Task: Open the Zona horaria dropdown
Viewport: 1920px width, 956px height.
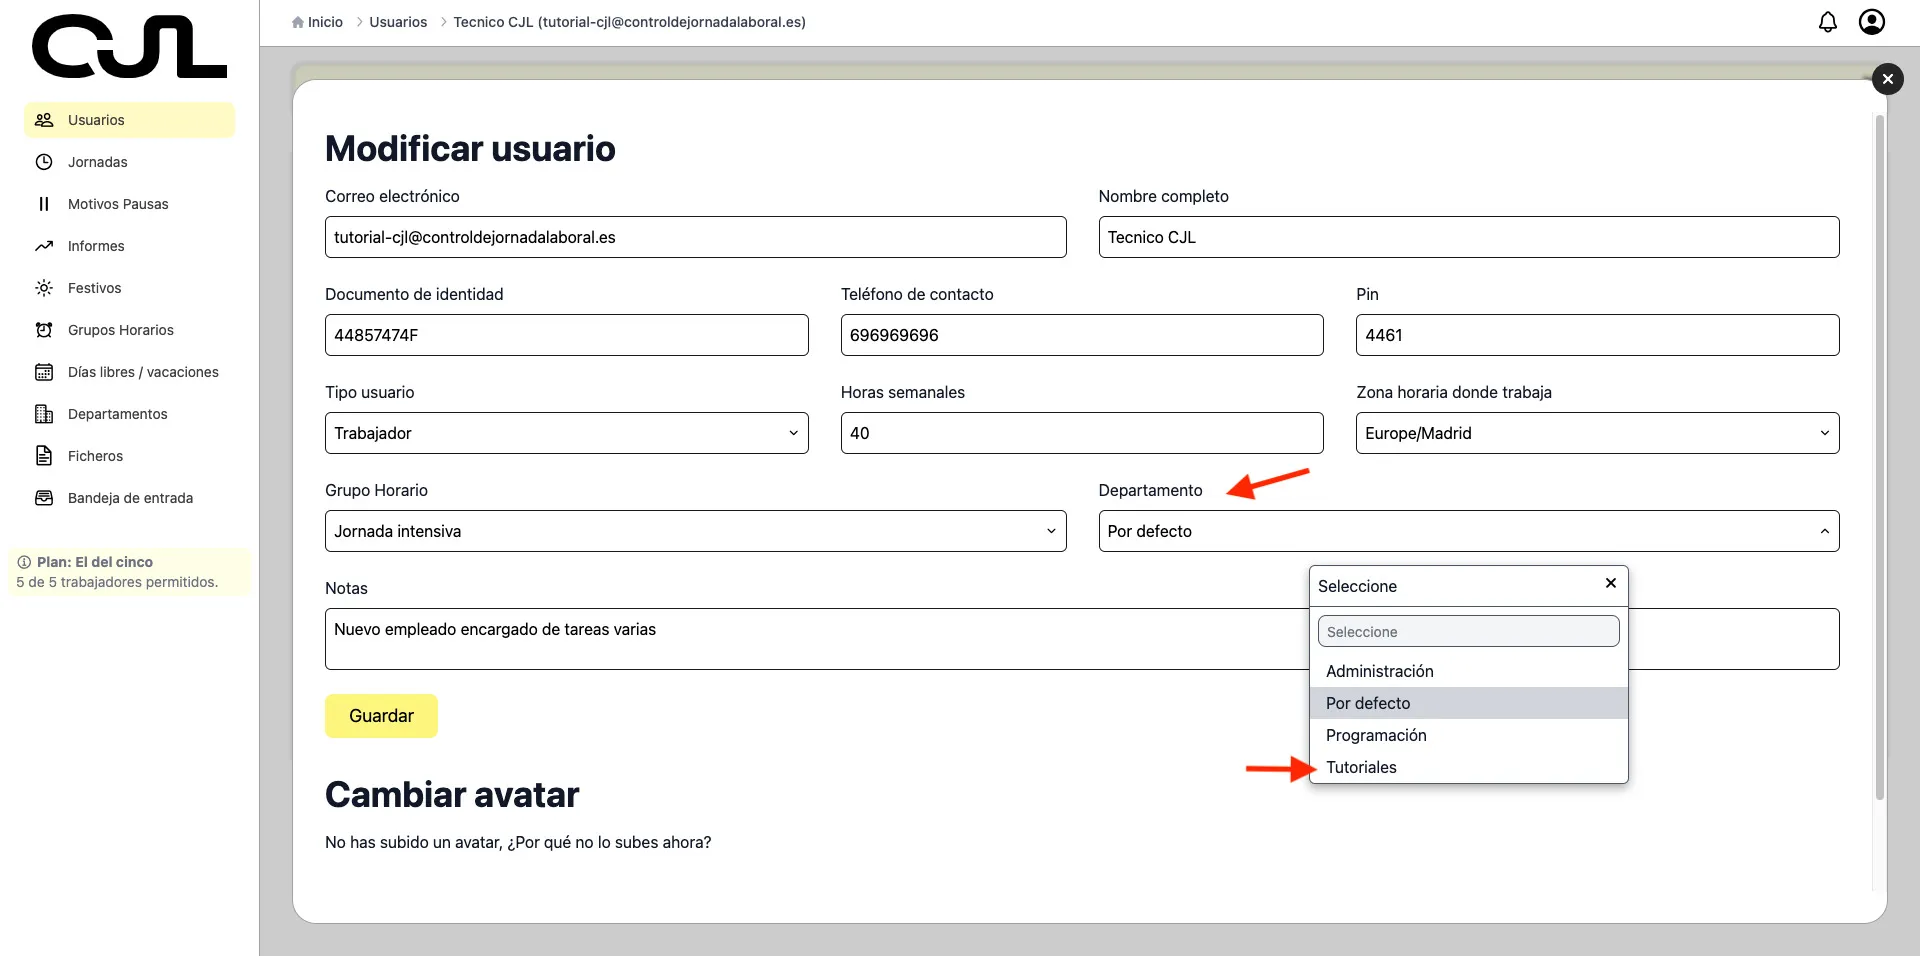Action: tap(1596, 433)
